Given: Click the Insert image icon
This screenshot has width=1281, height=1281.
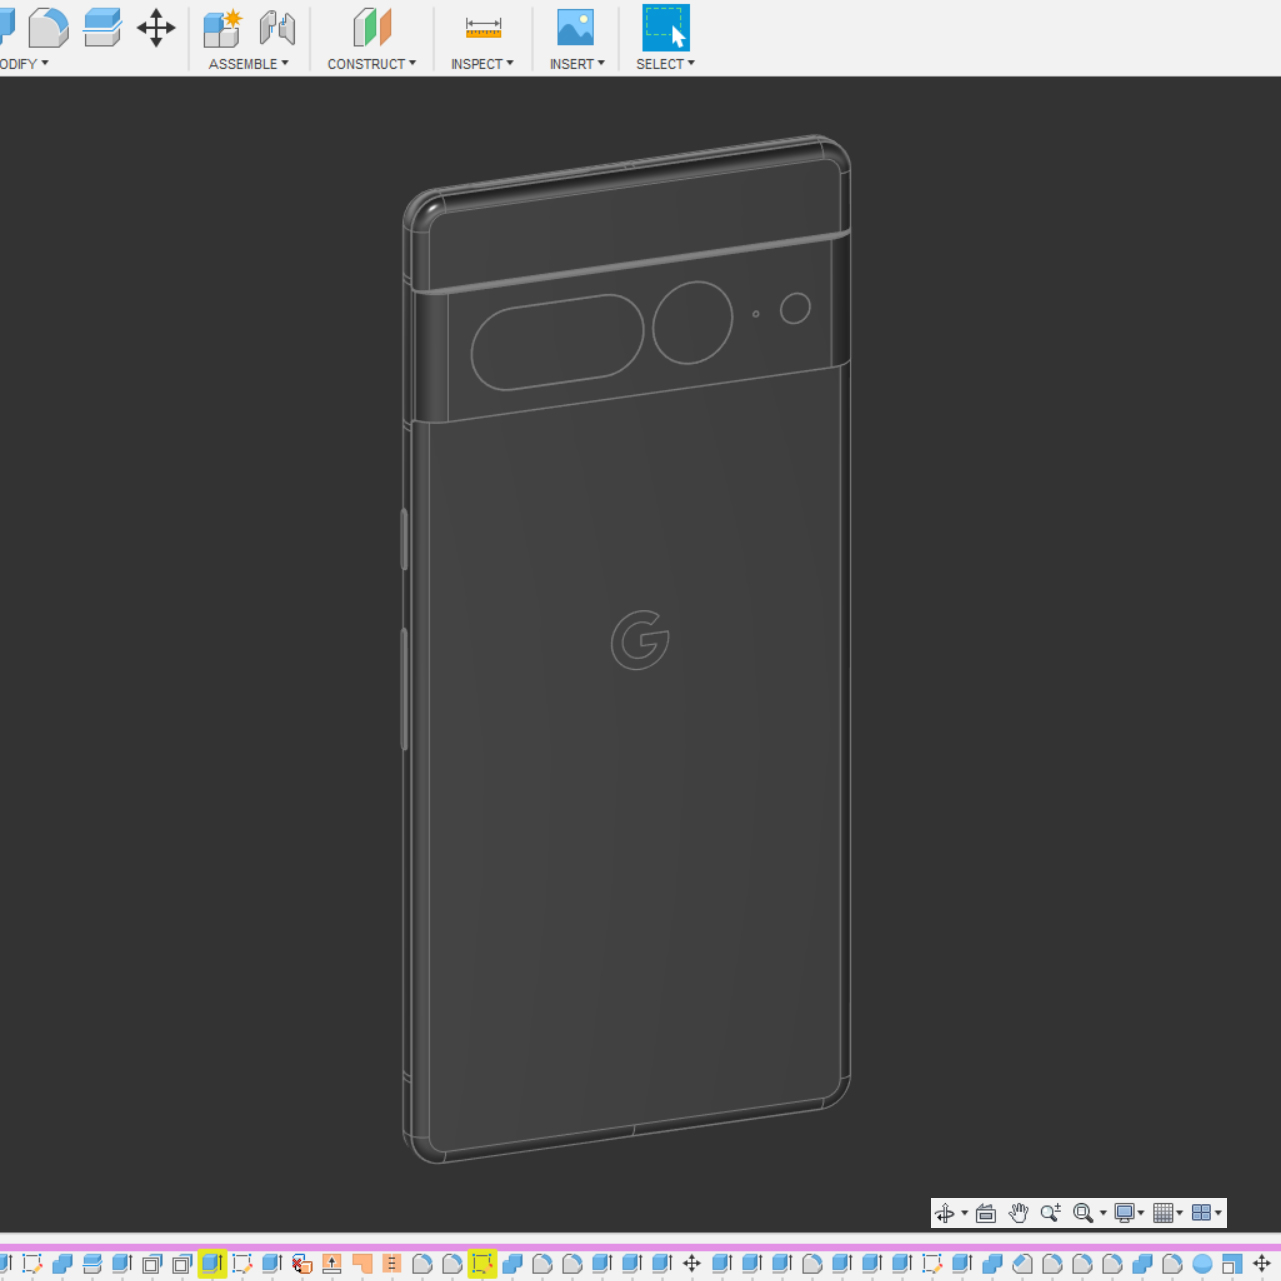Looking at the screenshot, I should point(575,28).
